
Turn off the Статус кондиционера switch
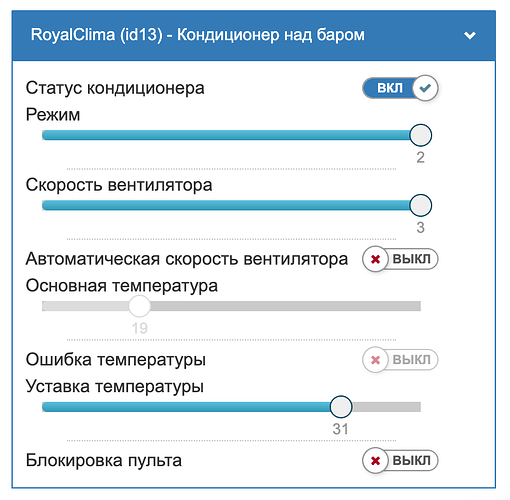coord(400,88)
